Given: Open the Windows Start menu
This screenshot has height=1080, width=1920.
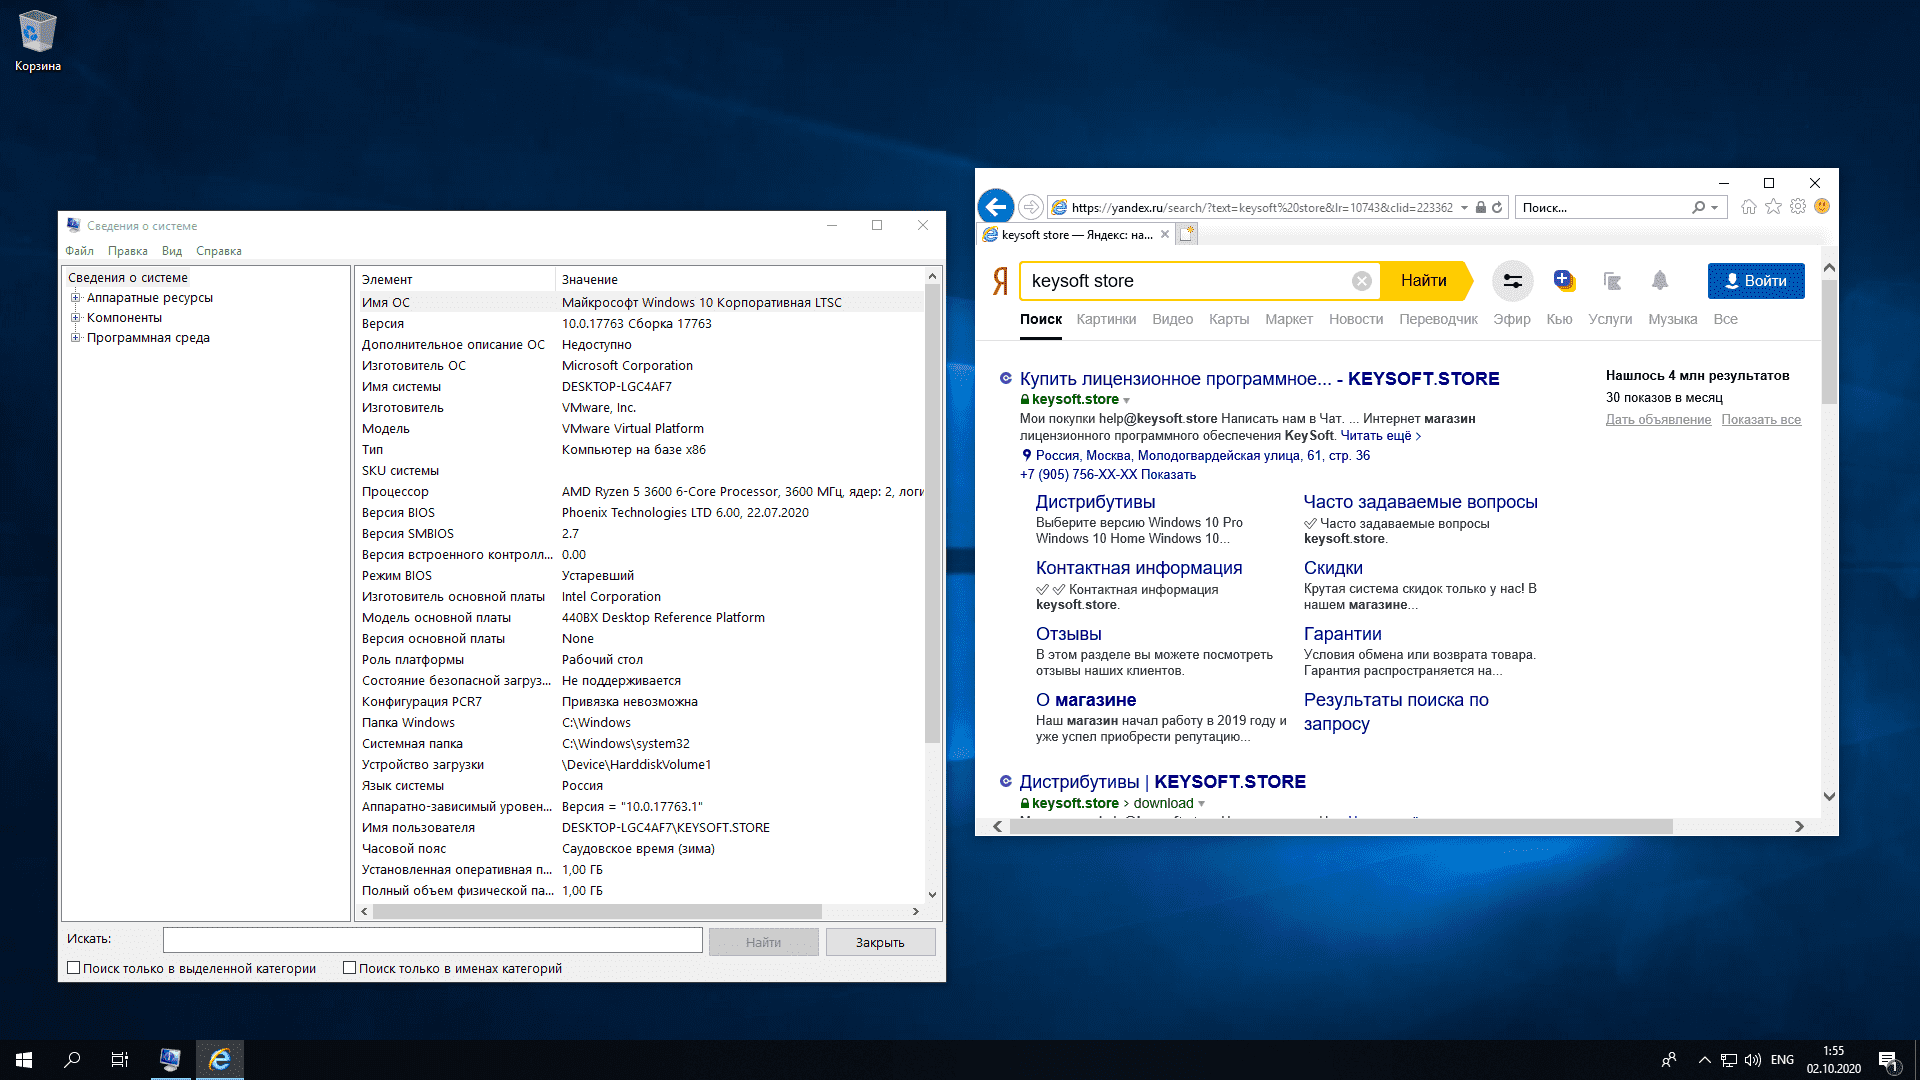Looking at the screenshot, I should click(24, 1060).
